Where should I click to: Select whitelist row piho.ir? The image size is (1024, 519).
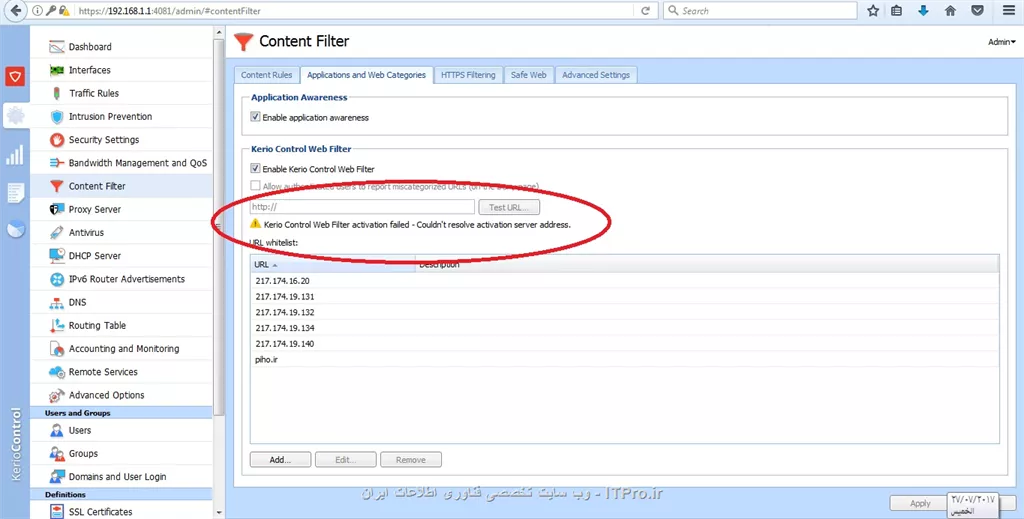tap(624, 359)
